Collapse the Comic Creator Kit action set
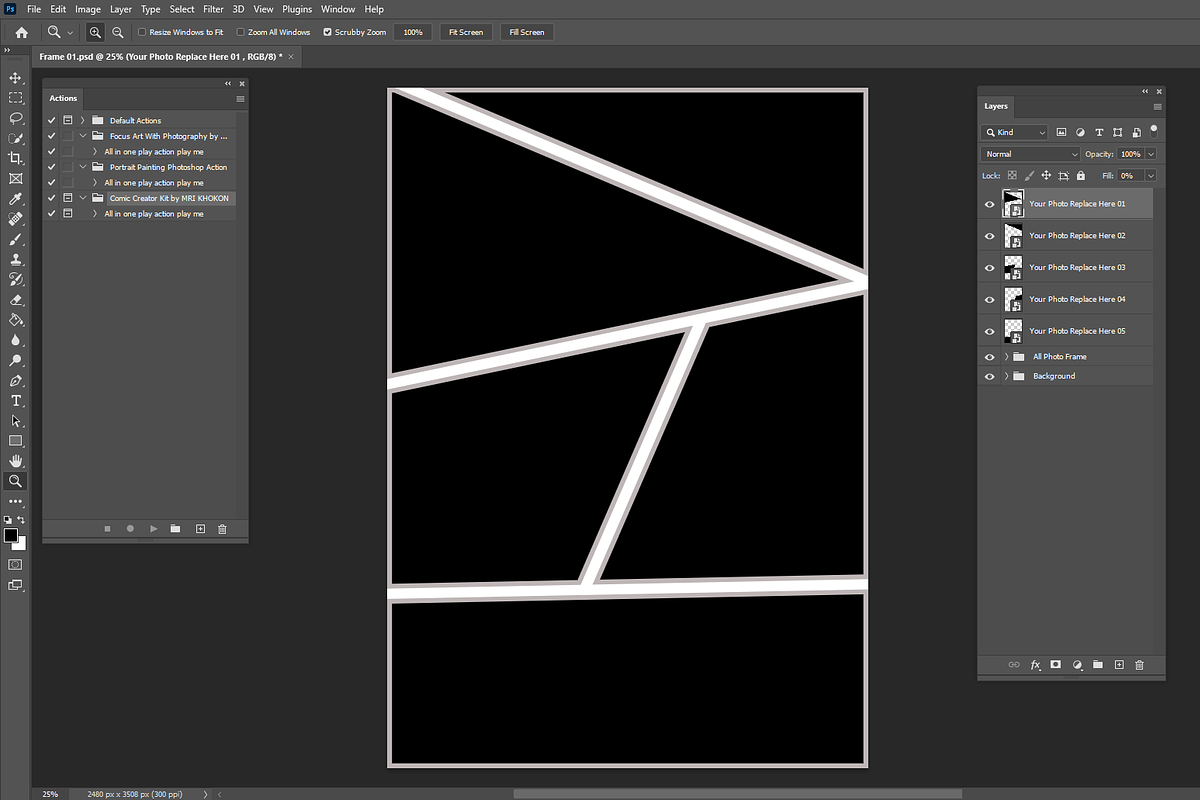Screen dimensions: 1200x800 click(83, 198)
